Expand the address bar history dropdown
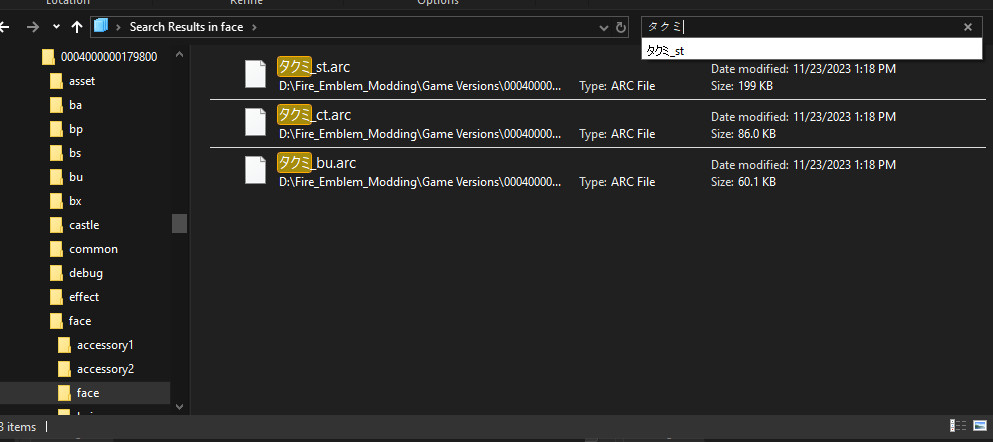 click(x=601, y=27)
